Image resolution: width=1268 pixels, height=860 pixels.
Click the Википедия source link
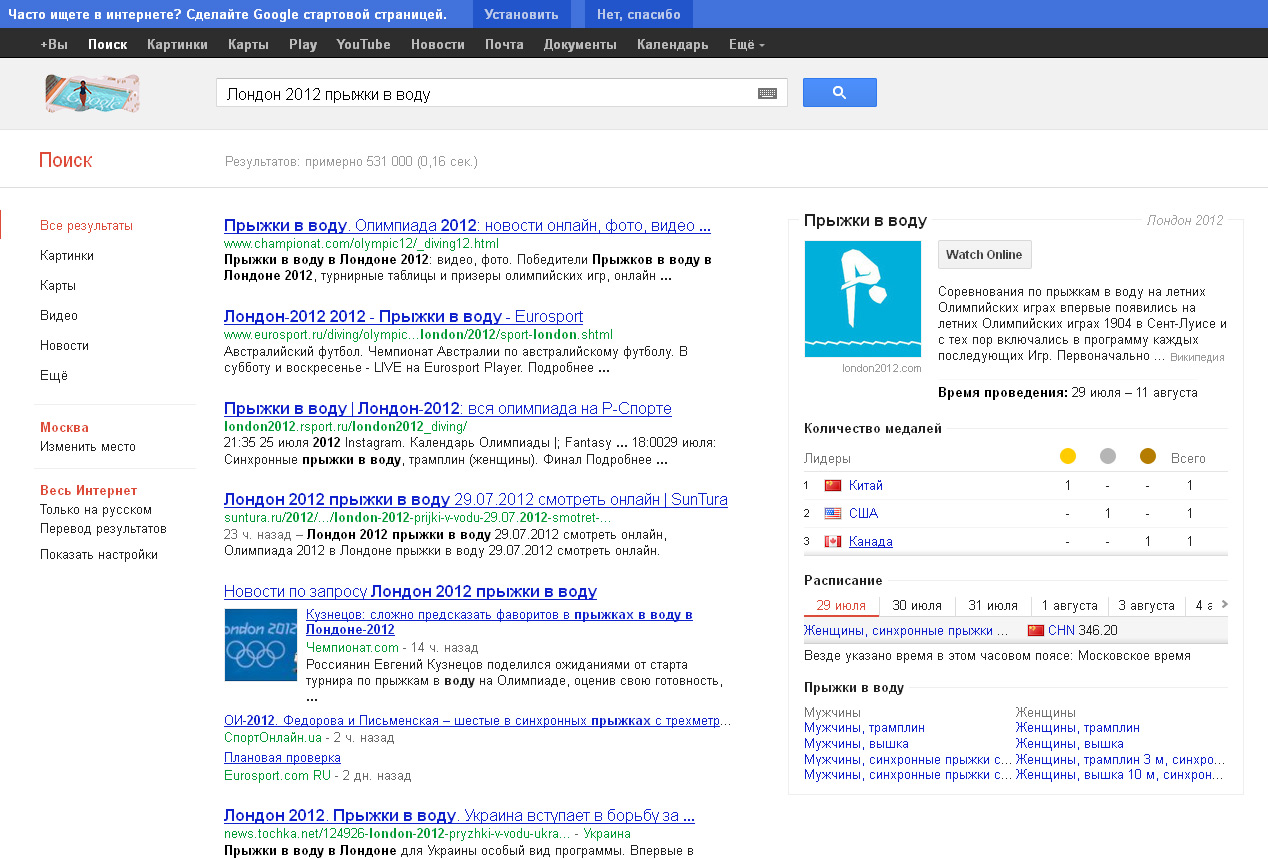1197,357
